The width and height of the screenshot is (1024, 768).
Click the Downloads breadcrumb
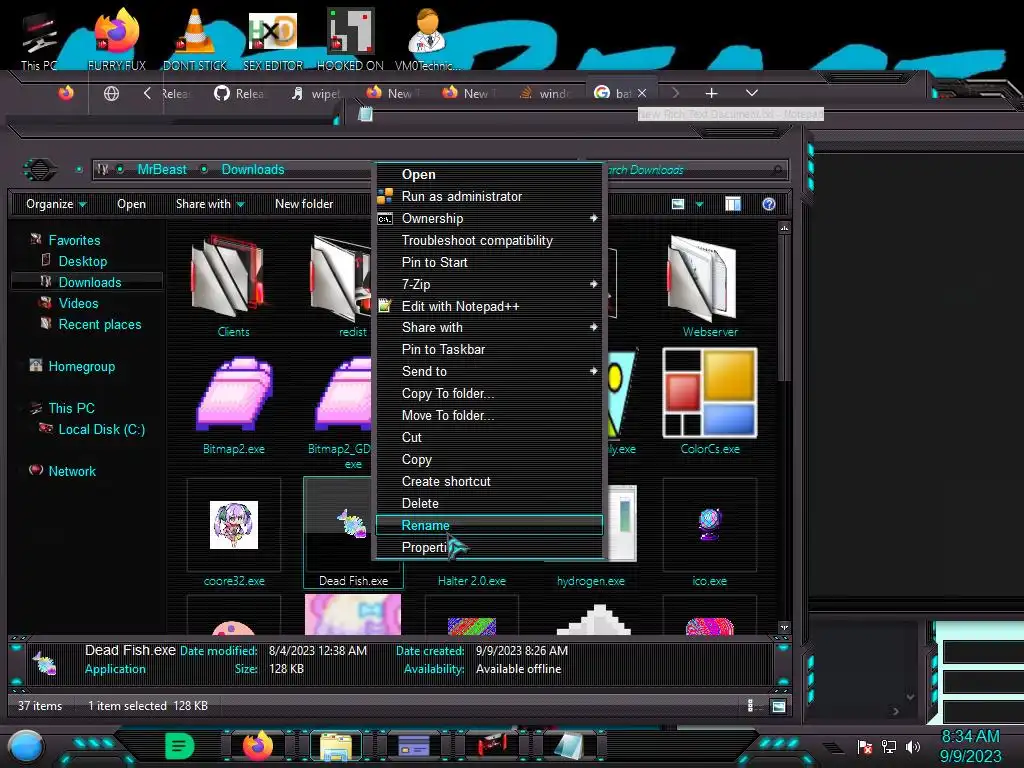253,170
